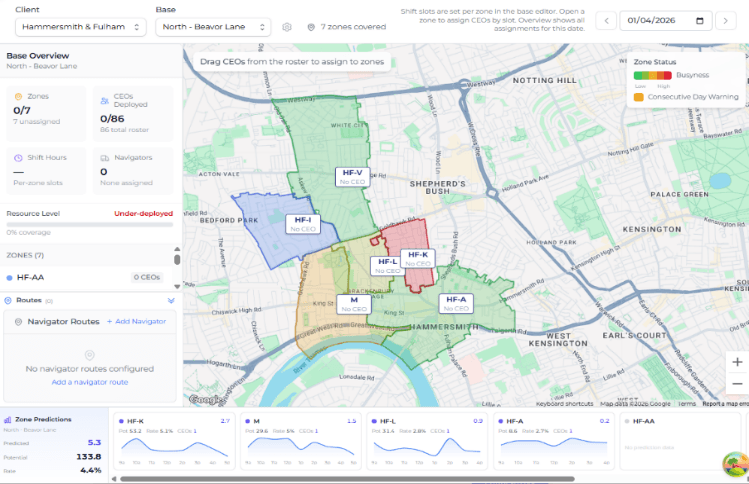Select the M zone label on map
Screen dimensions: 749x484
[353, 304]
